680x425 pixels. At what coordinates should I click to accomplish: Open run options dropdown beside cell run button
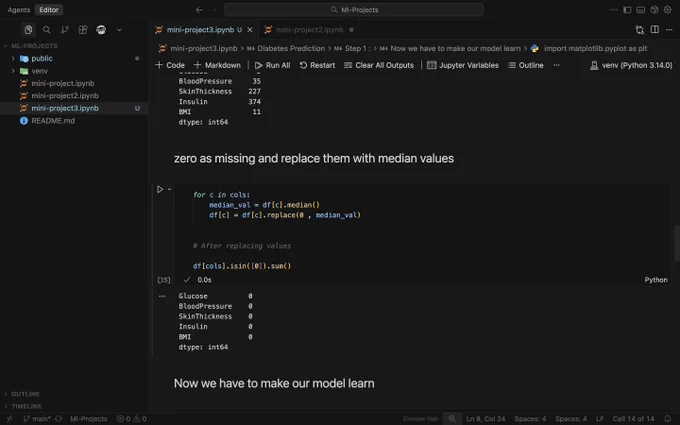coord(170,189)
